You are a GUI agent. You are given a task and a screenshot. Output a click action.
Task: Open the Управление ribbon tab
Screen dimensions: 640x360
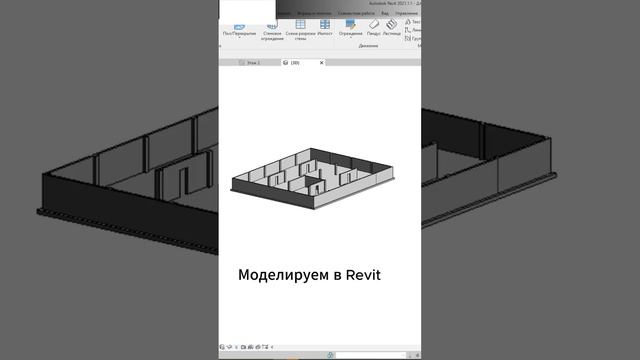tap(406, 13)
